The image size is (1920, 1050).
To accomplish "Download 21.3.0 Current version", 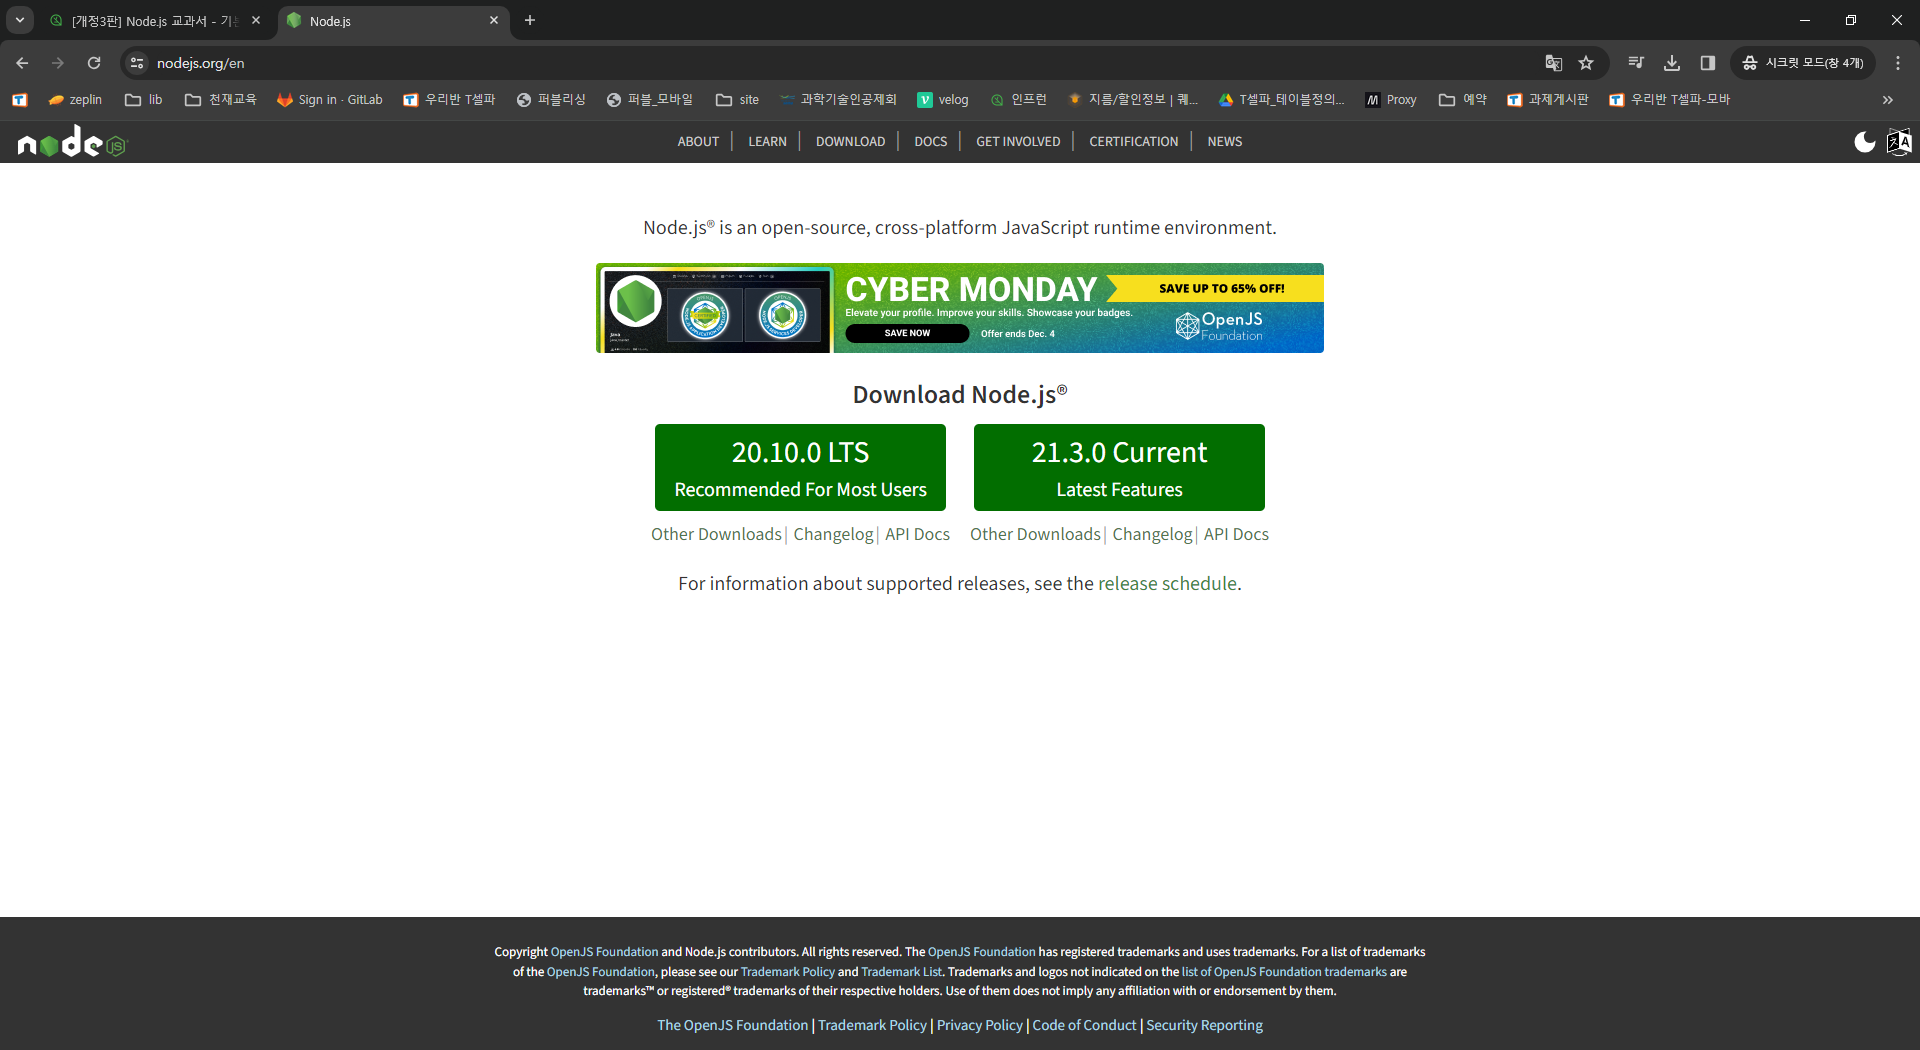I will tap(1119, 468).
